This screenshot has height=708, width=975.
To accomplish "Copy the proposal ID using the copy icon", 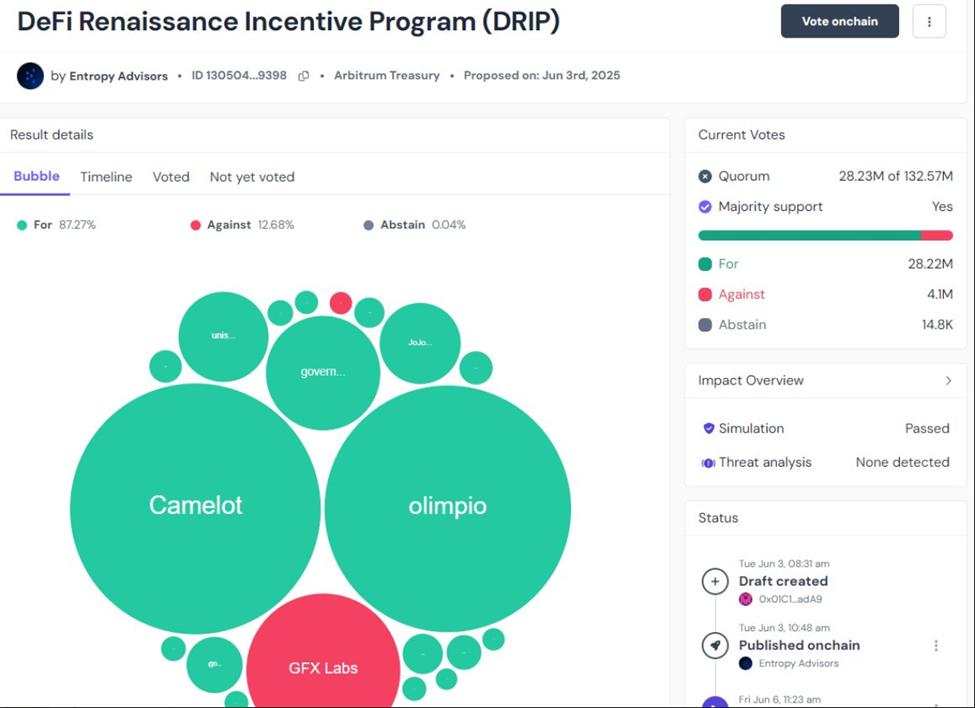I will (303, 75).
